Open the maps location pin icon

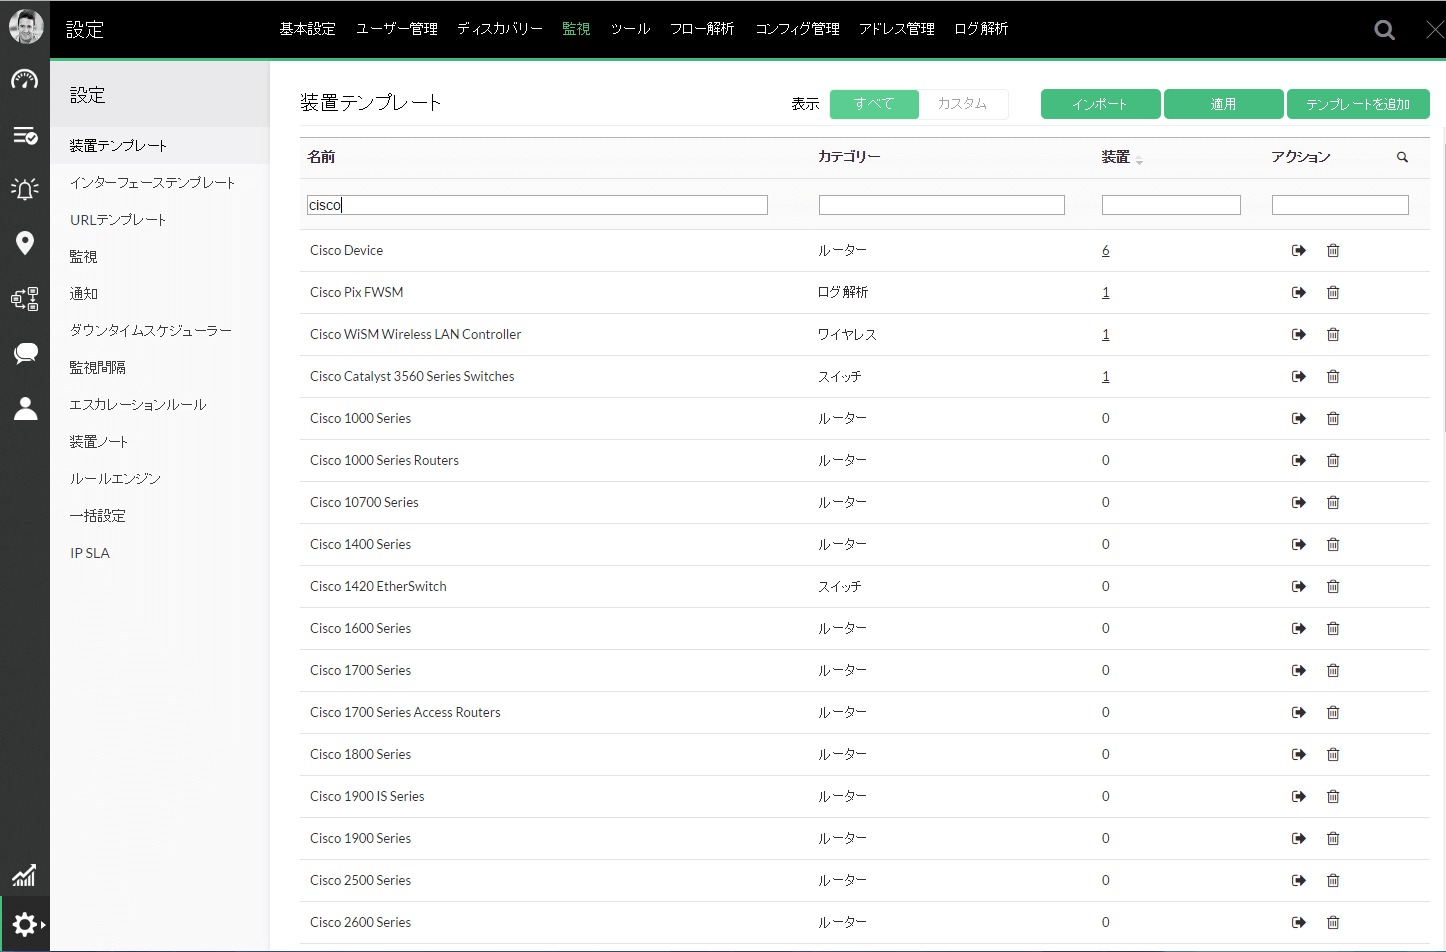click(25, 243)
